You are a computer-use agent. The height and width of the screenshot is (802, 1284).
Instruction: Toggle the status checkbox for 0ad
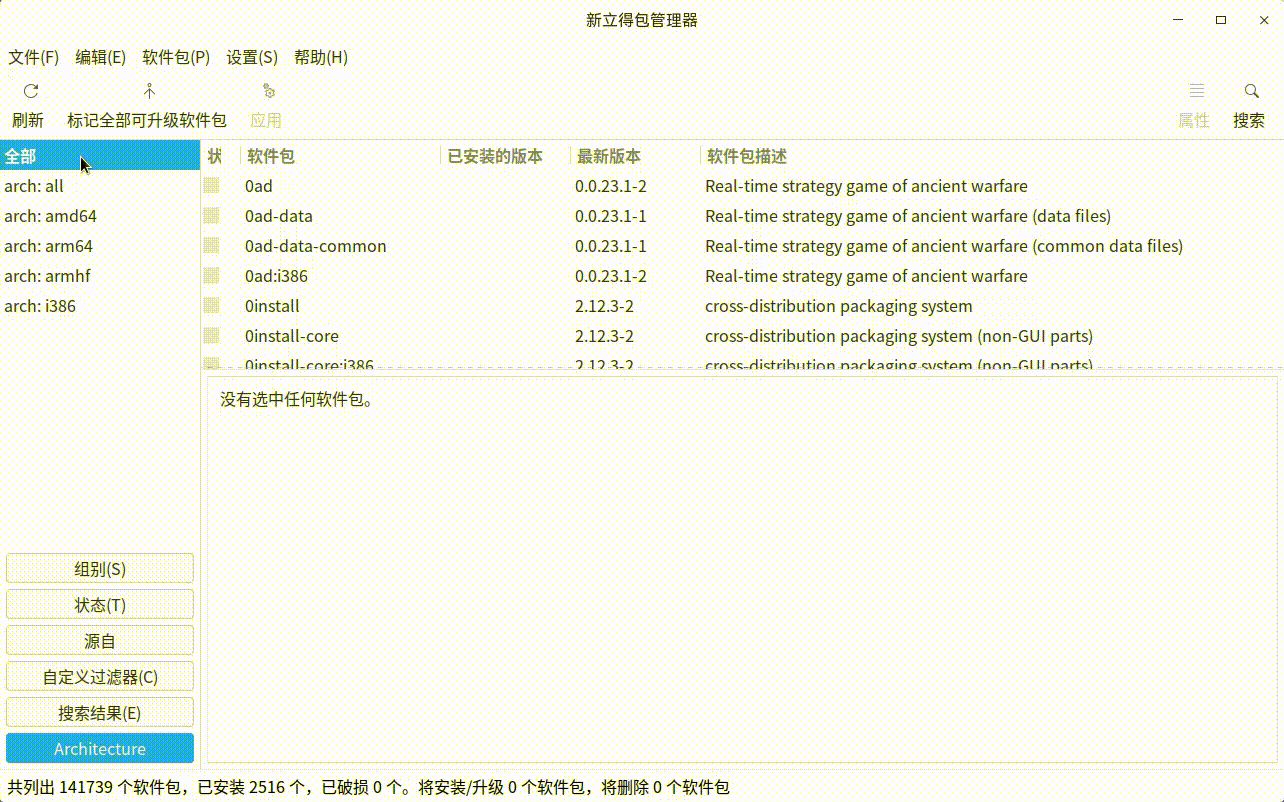[x=212, y=186]
